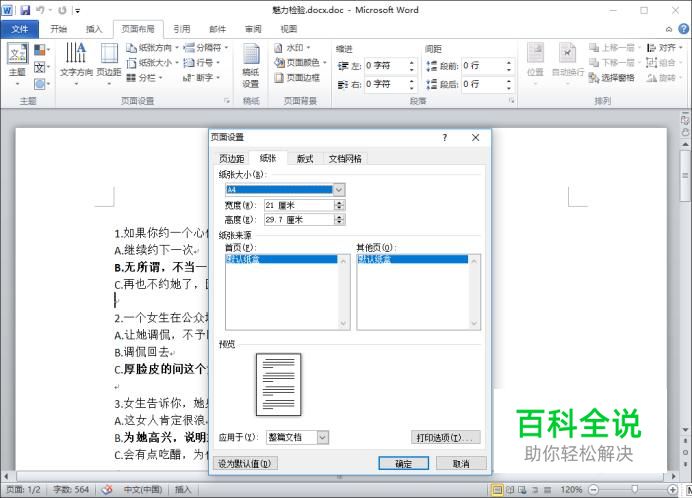Open the 主题 themes gallery button
The width and height of the screenshot is (692, 498).
17,64
